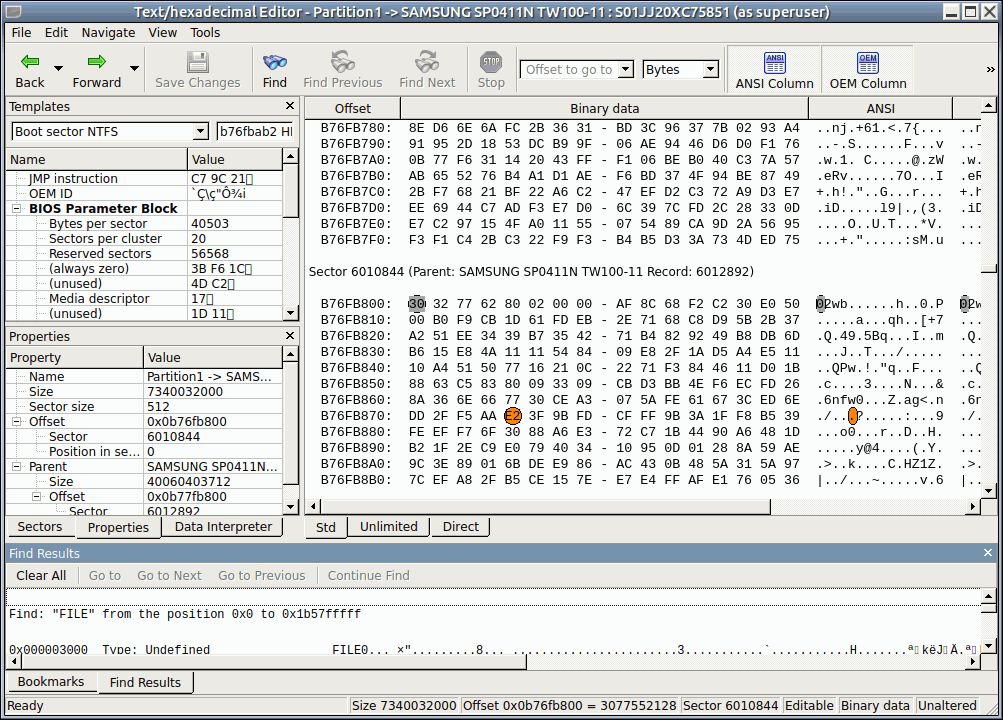
Task: Collapse the BIOS Parameter Block node
Action: pos(17,208)
